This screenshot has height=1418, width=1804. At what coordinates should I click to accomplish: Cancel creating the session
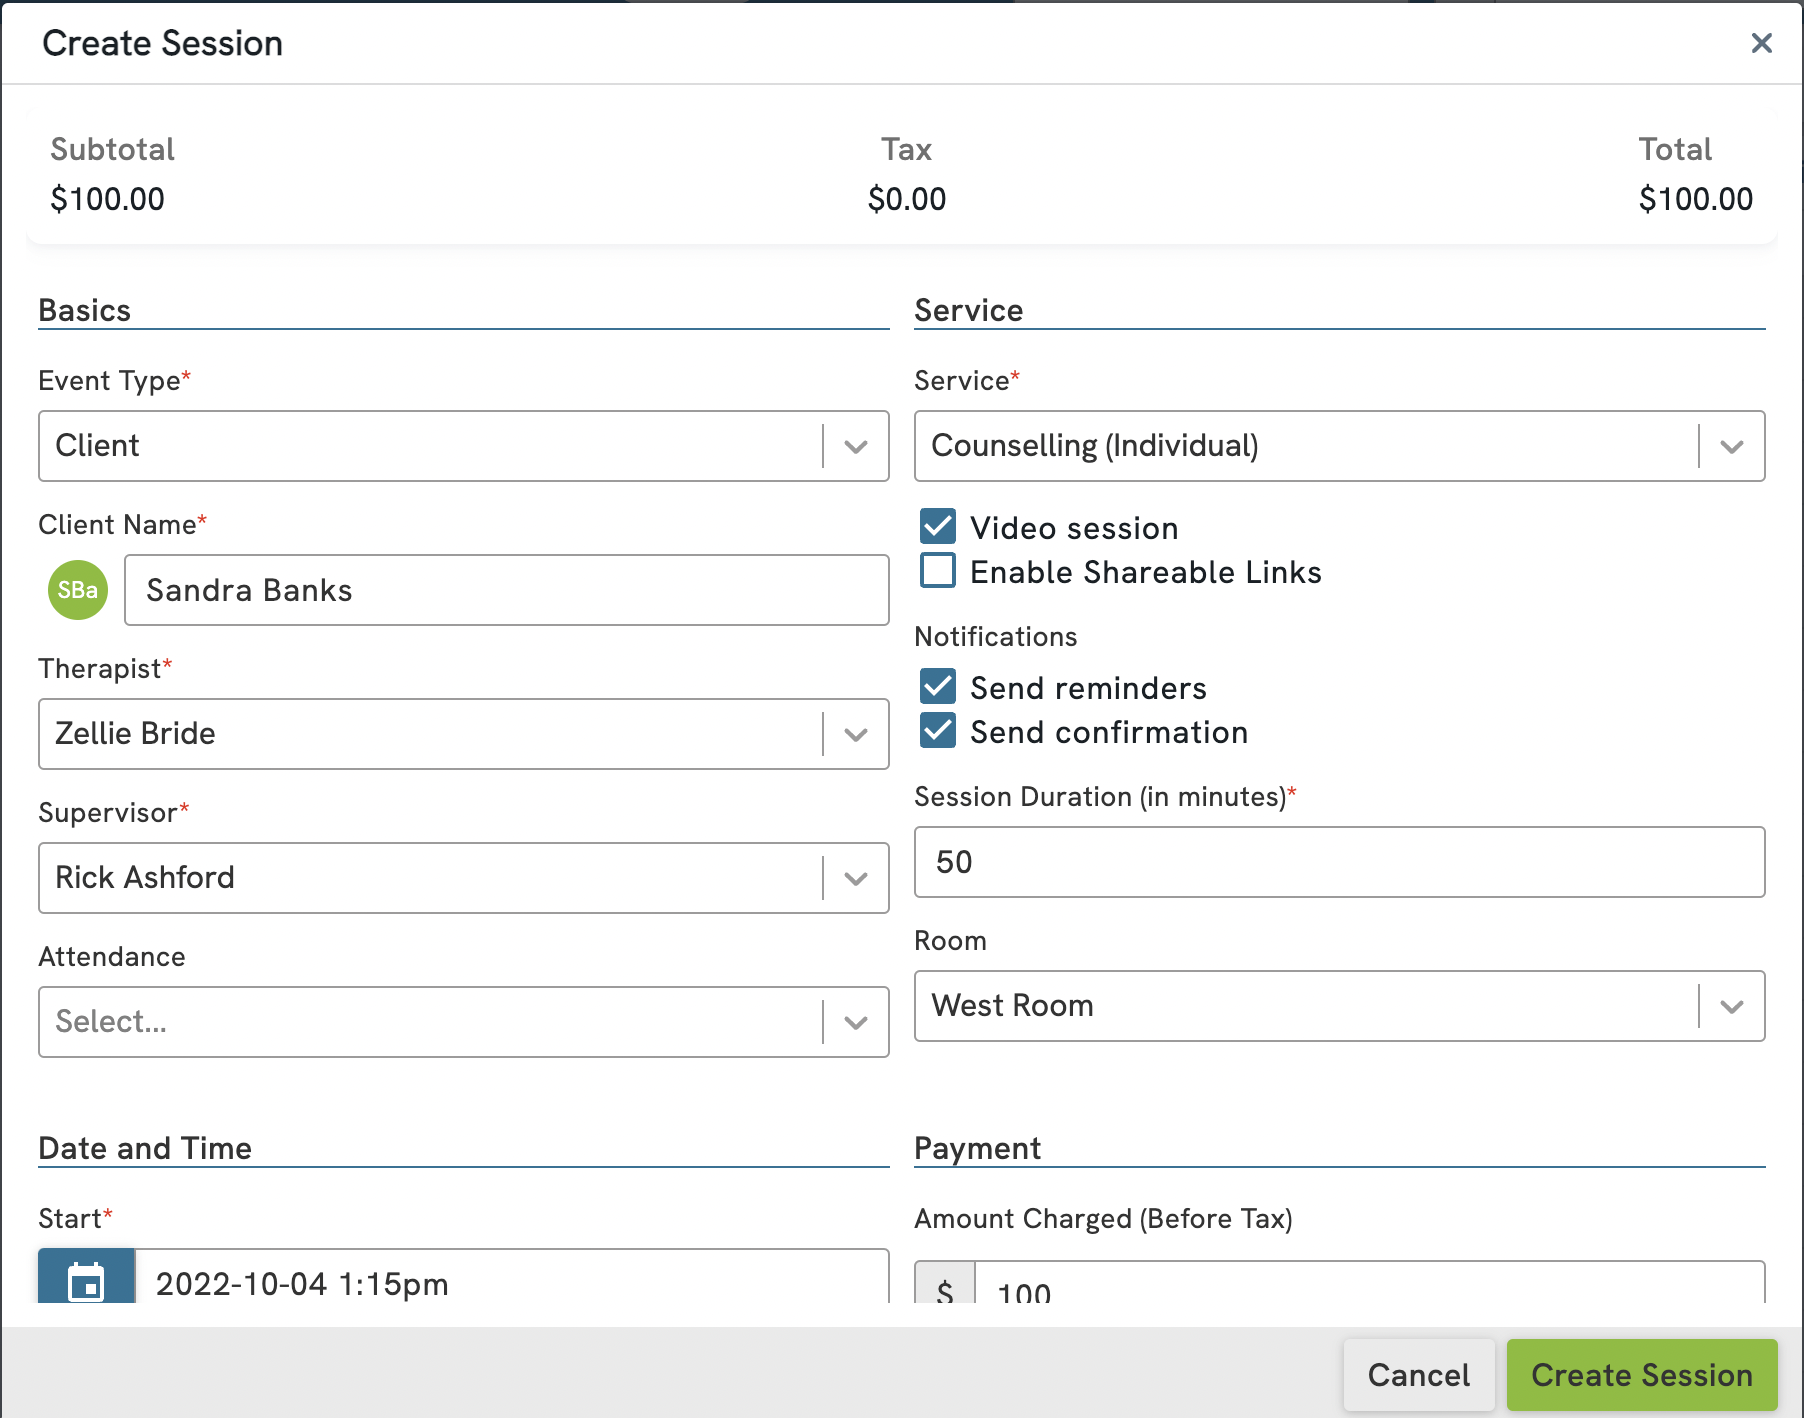pos(1418,1374)
